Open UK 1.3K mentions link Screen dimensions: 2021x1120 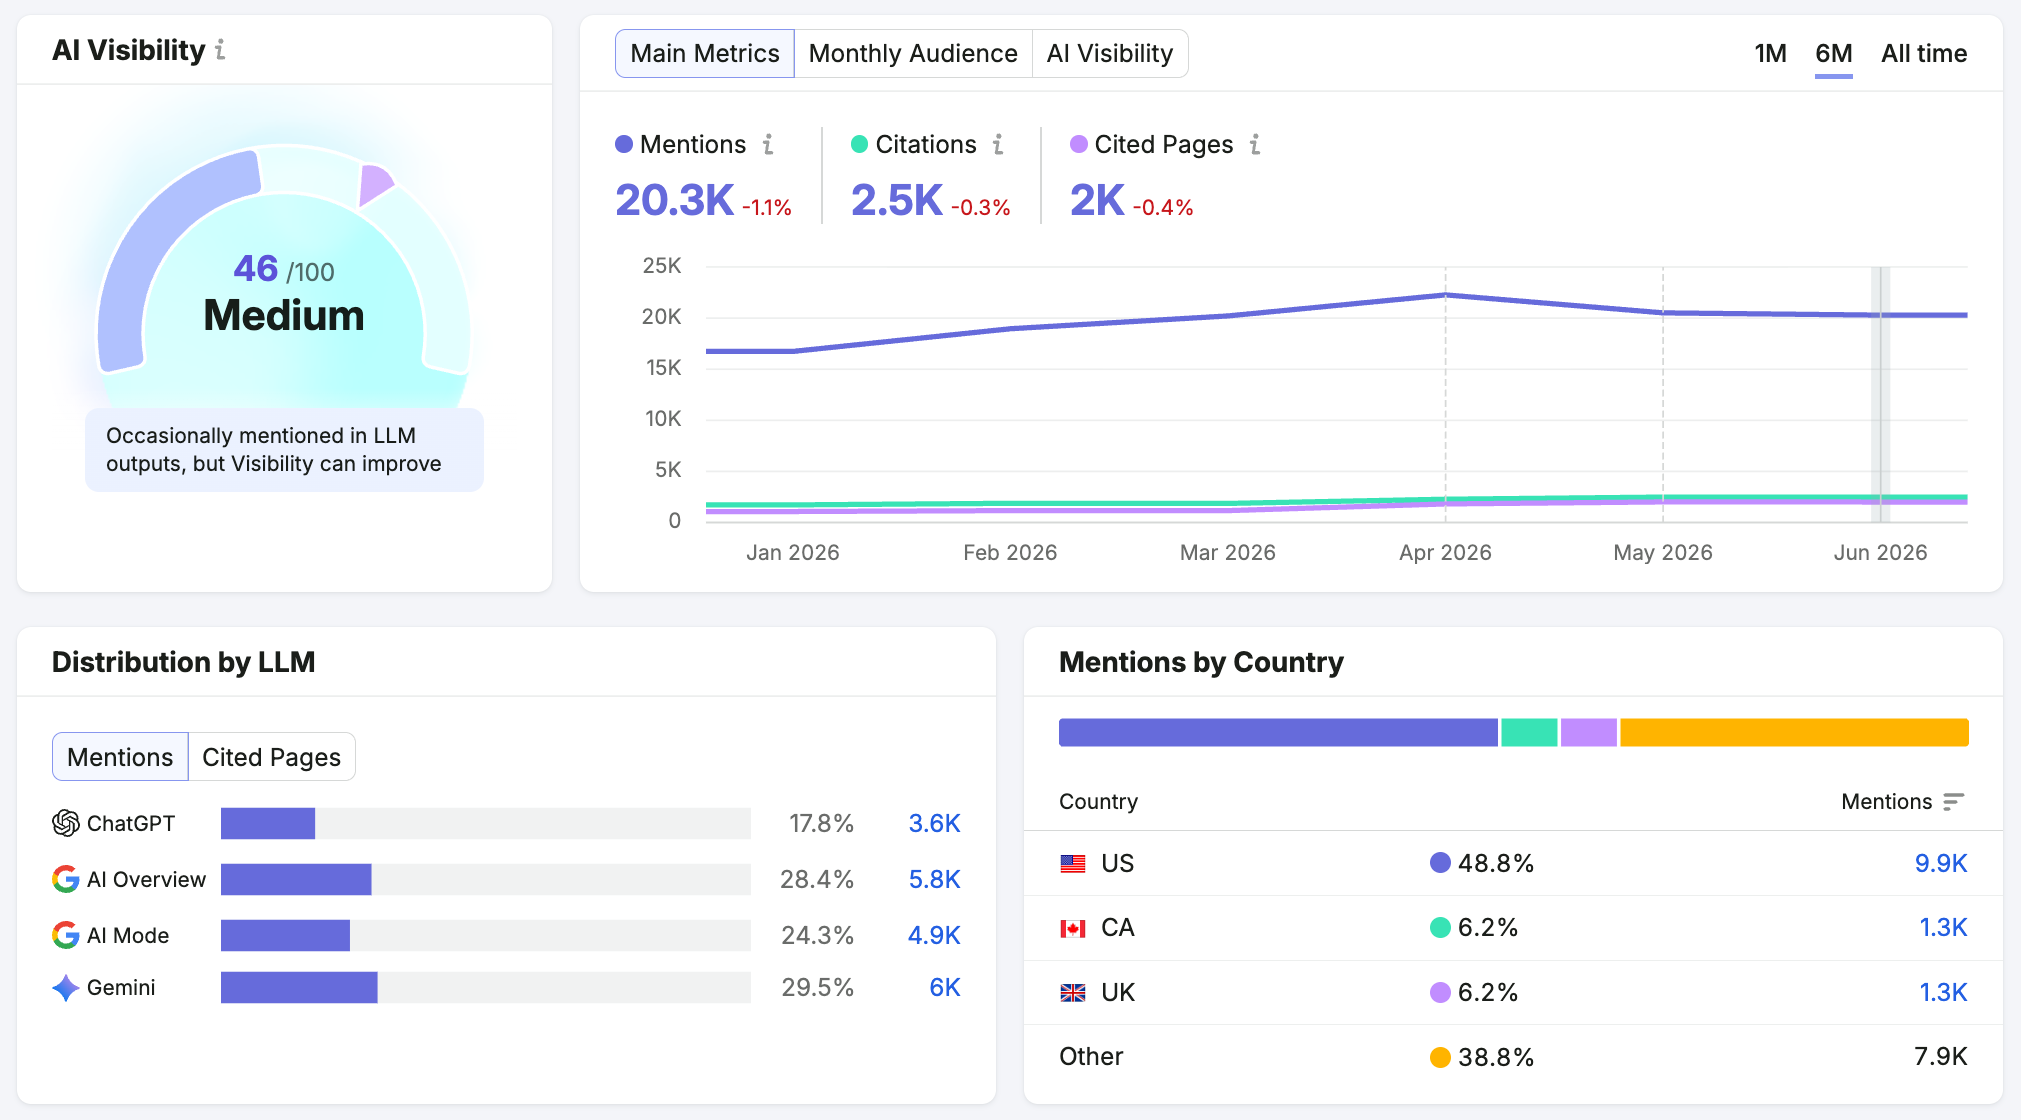click(1943, 992)
